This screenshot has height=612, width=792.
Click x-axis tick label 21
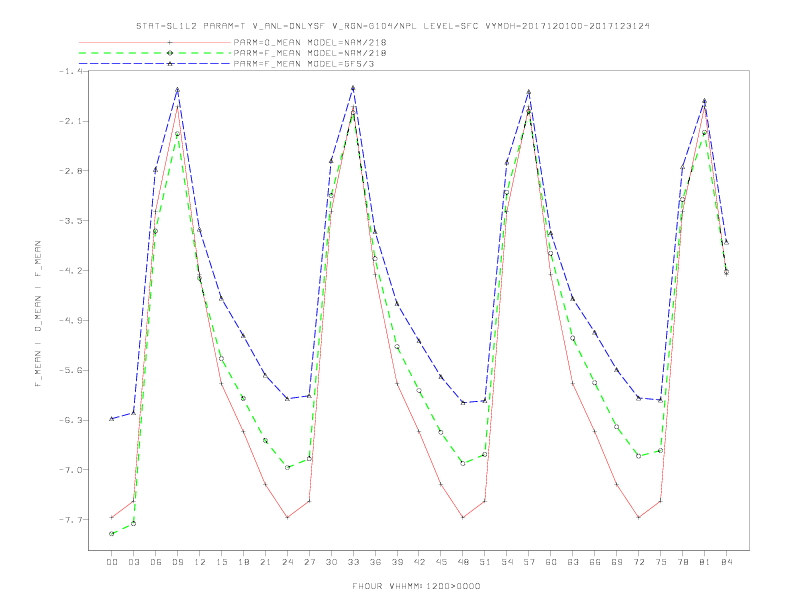(265, 562)
